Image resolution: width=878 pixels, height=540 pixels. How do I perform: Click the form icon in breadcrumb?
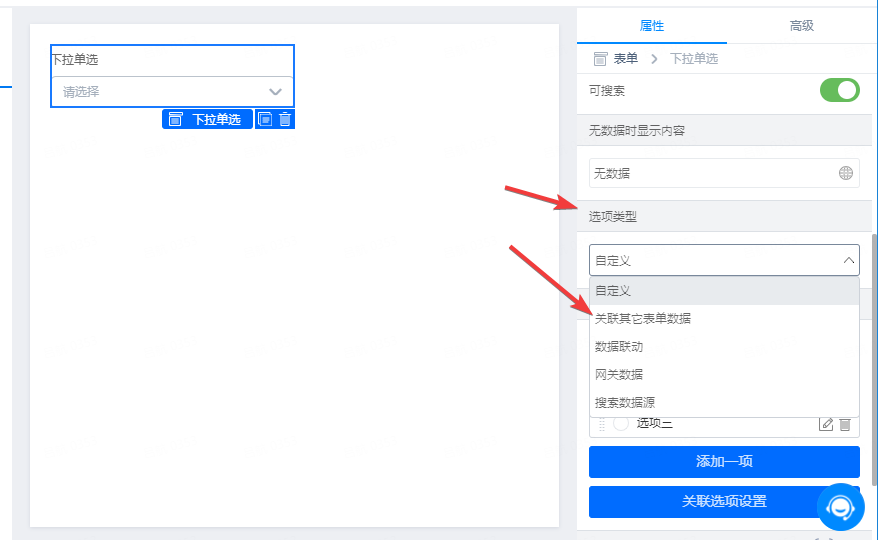600,58
